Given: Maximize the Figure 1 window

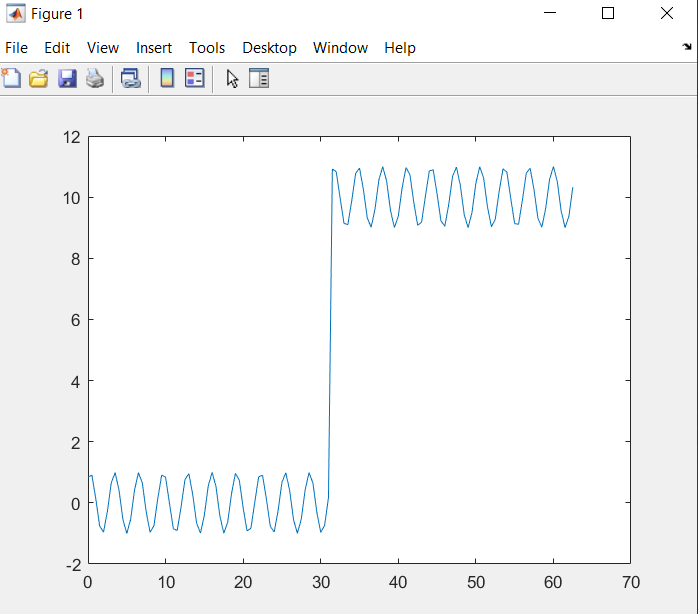Looking at the screenshot, I should tap(608, 14).
